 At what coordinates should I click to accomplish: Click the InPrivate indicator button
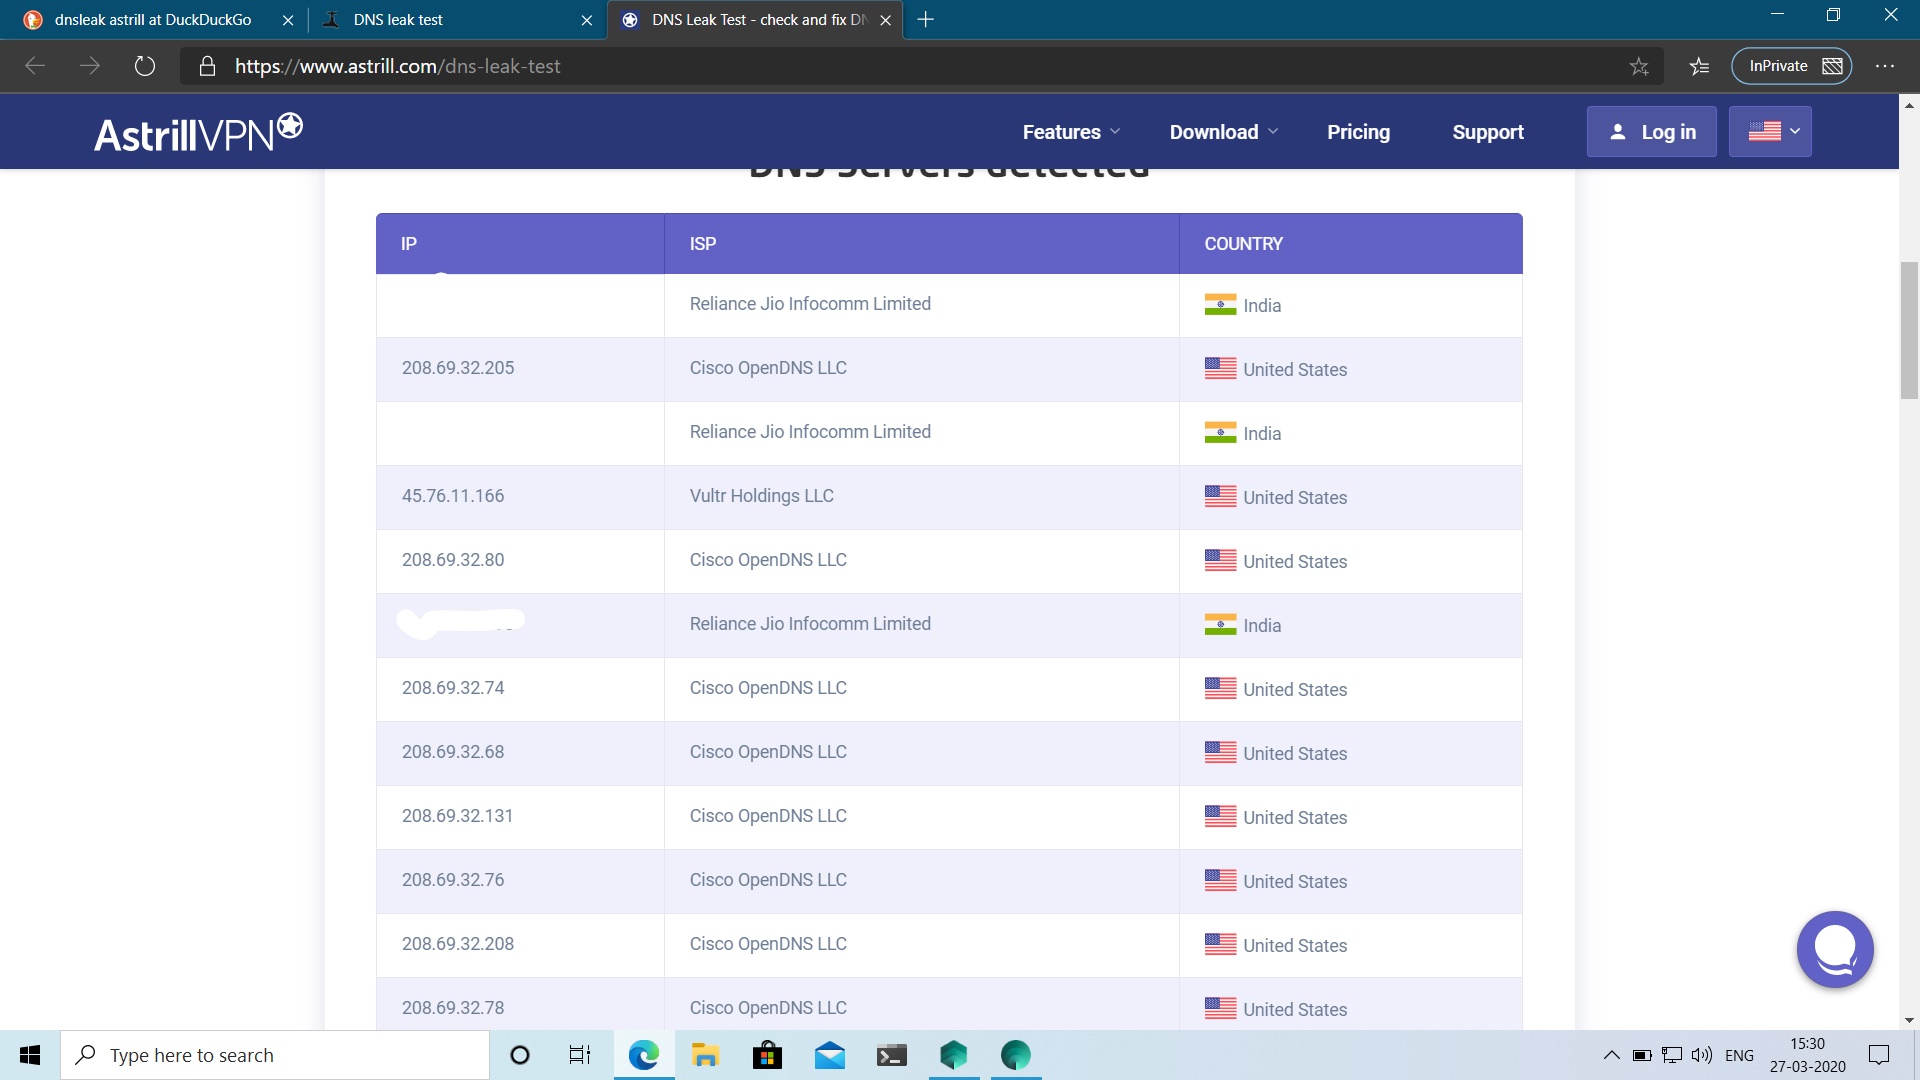pos(1791,66)
